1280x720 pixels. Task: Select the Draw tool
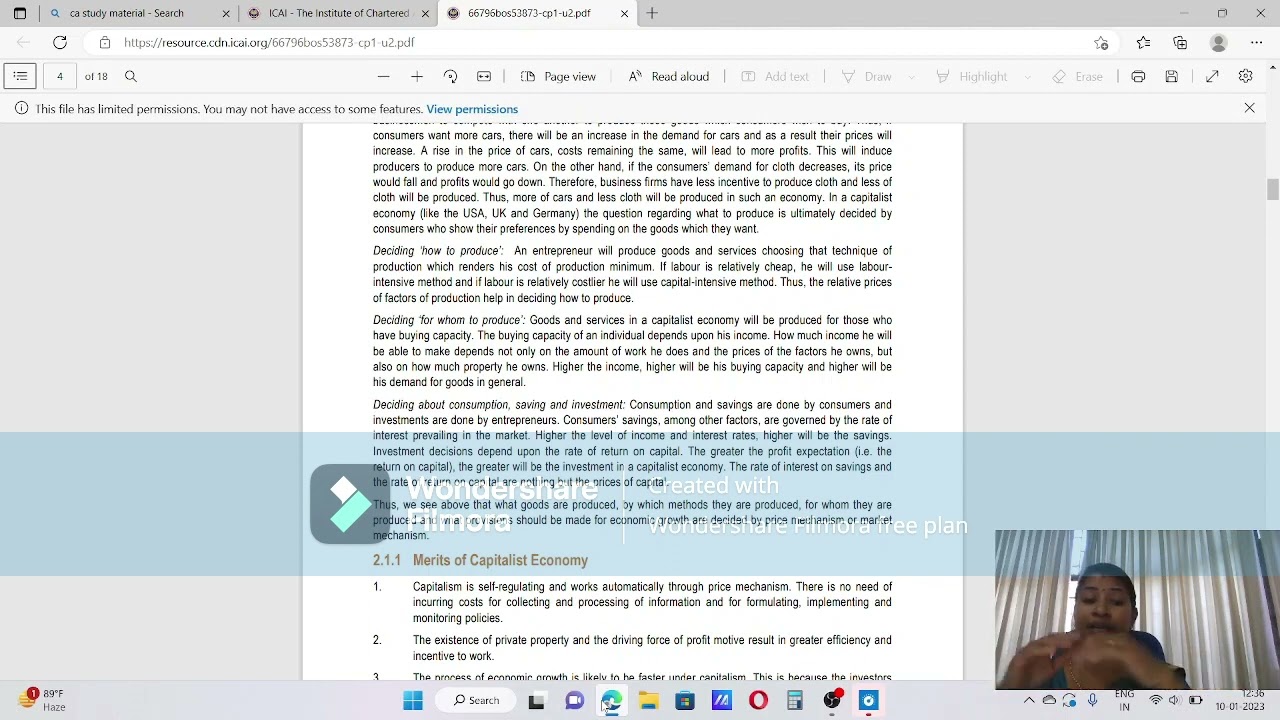coord(867,76)
